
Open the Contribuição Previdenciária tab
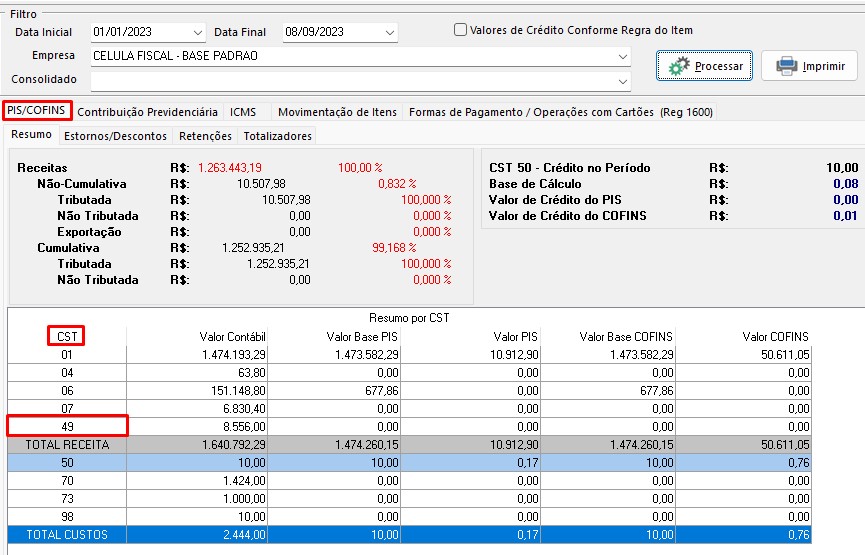click(x=147, y=112)
